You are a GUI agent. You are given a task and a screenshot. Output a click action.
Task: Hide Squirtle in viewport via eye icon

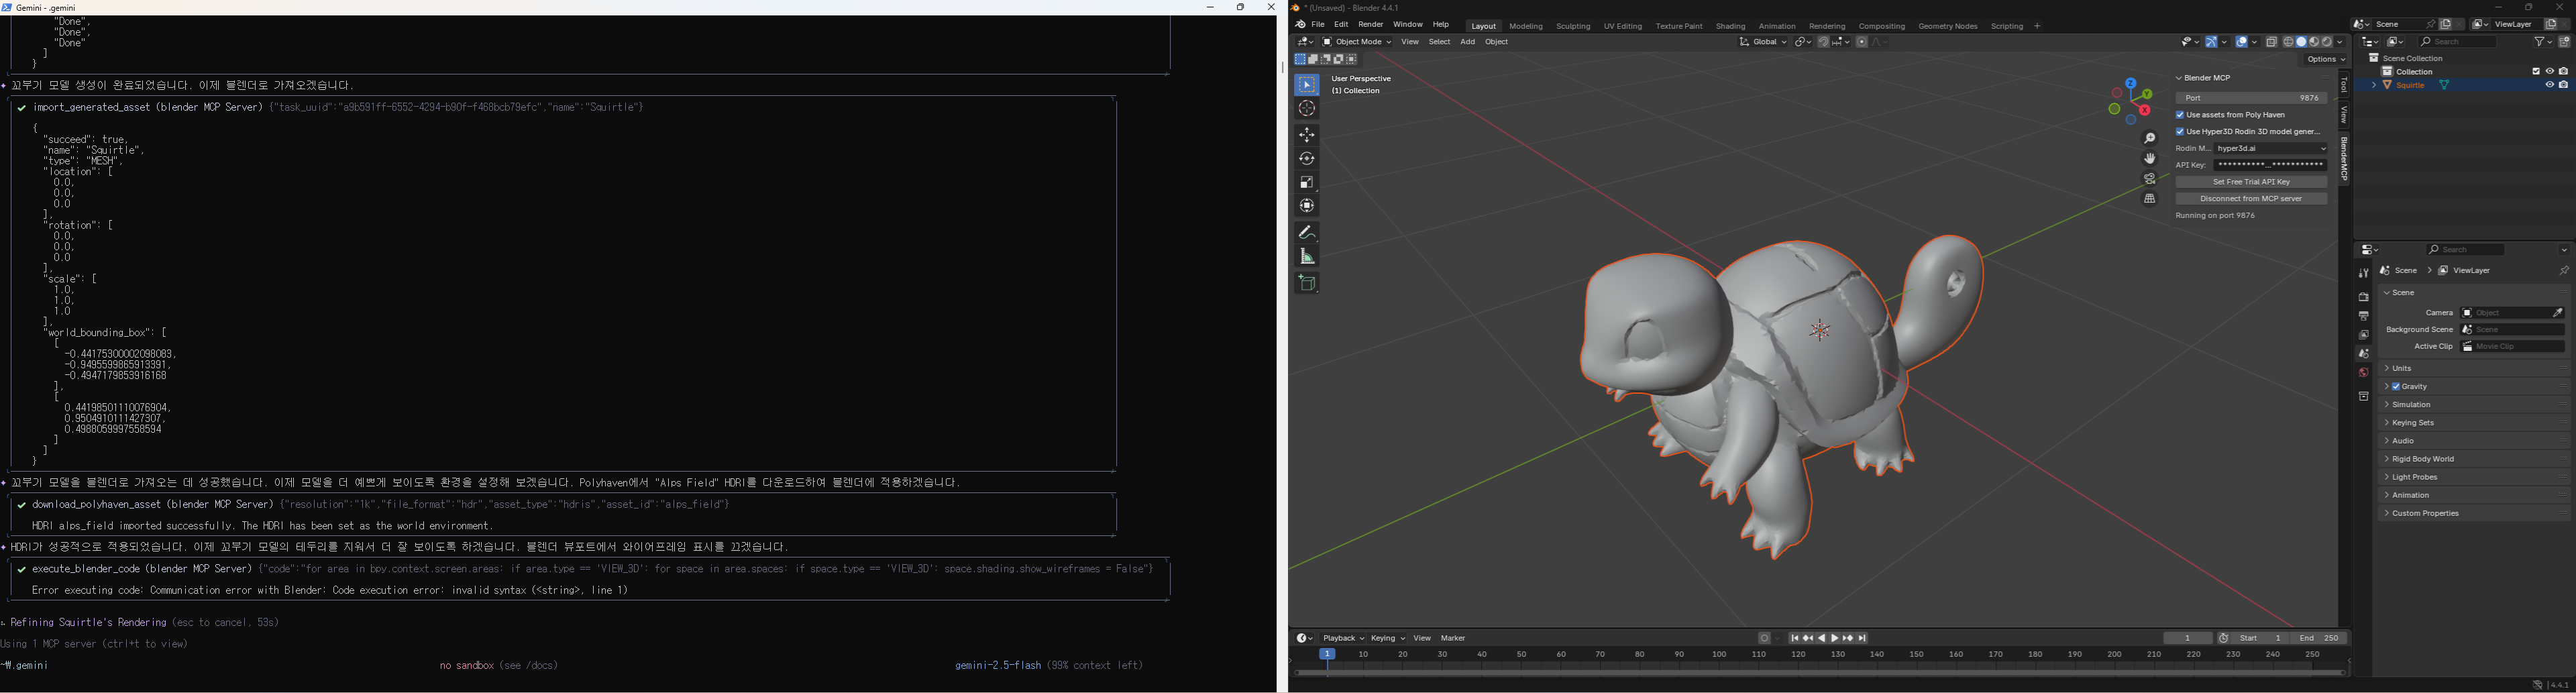click(2549, 86)
